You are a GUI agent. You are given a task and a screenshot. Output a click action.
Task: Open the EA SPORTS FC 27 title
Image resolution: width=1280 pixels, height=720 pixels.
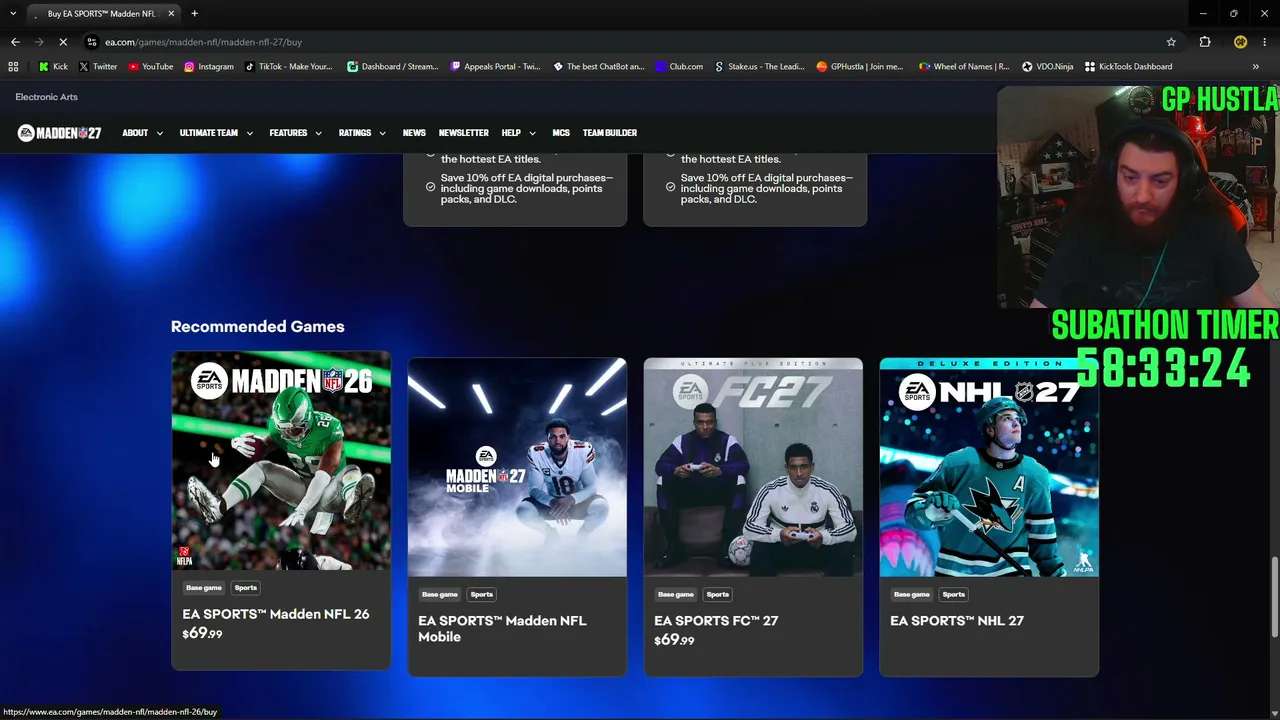tap(716, 621)
